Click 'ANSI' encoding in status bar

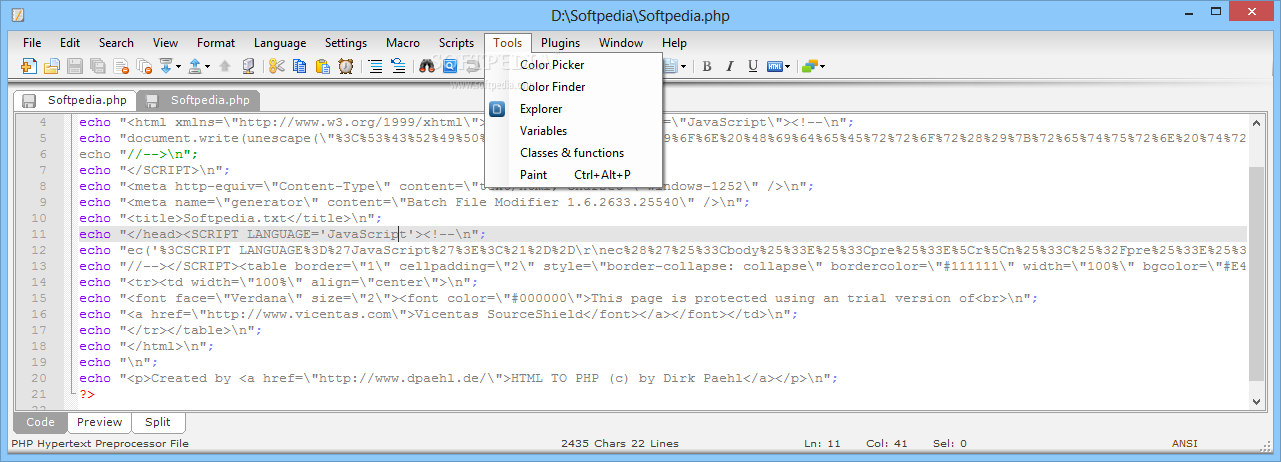1185,443
